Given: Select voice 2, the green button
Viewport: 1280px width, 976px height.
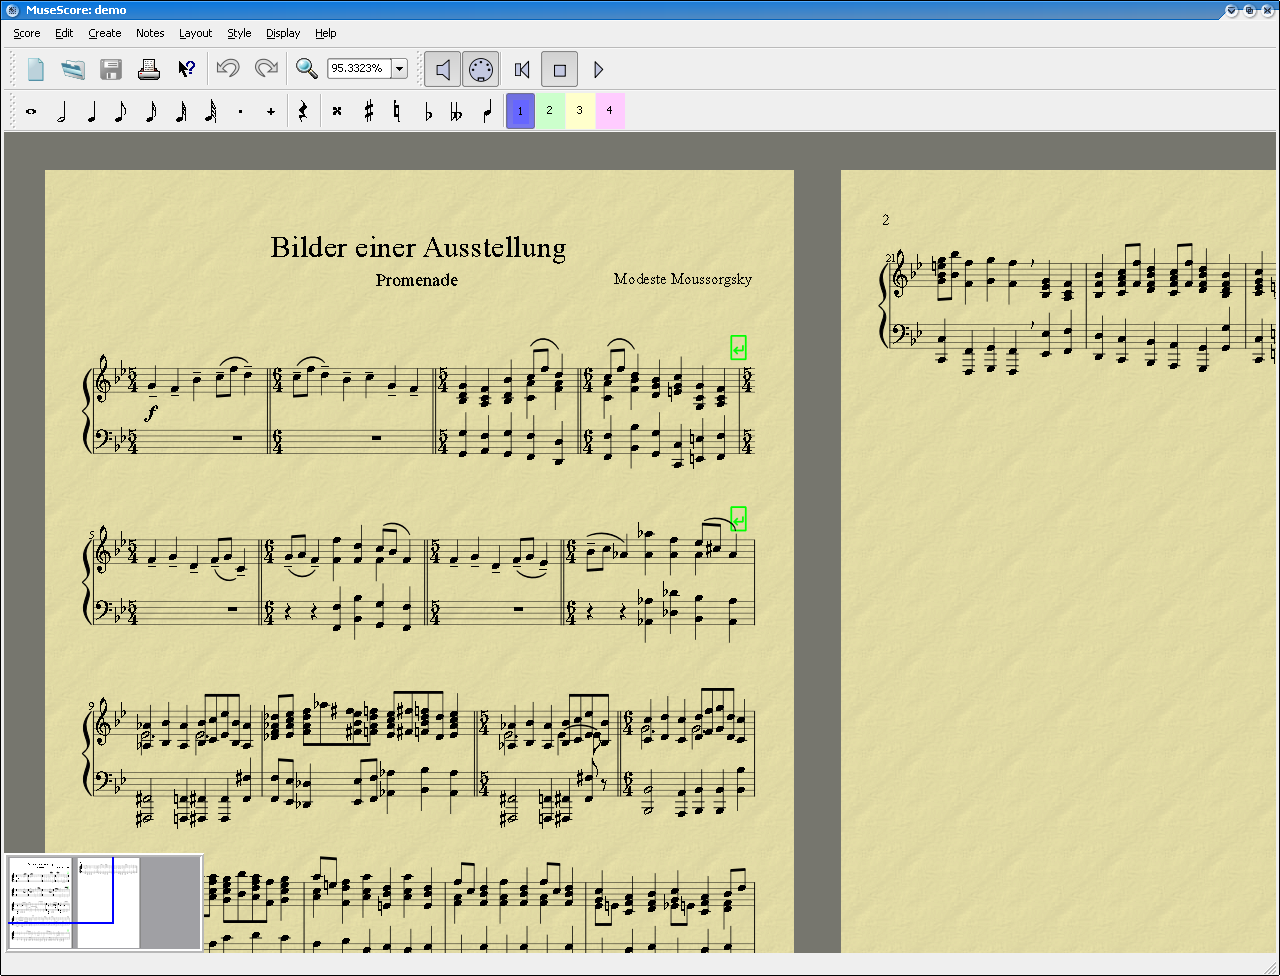Looking at the screenshot, I should 550,110.
